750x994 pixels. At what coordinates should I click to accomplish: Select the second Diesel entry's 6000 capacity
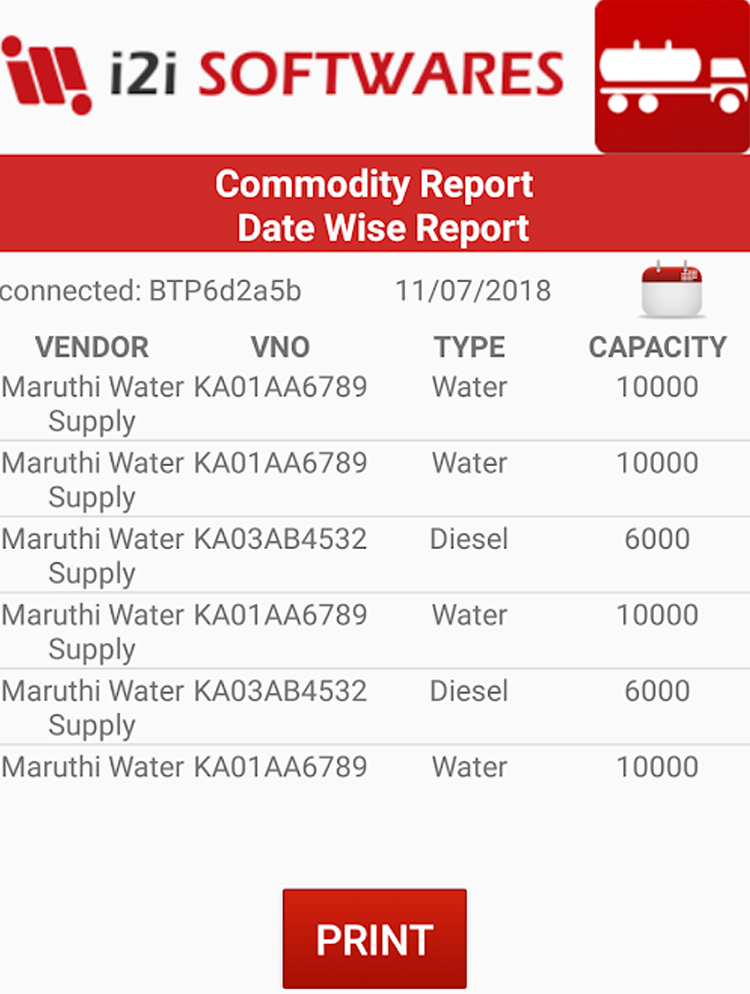(657, 691)
